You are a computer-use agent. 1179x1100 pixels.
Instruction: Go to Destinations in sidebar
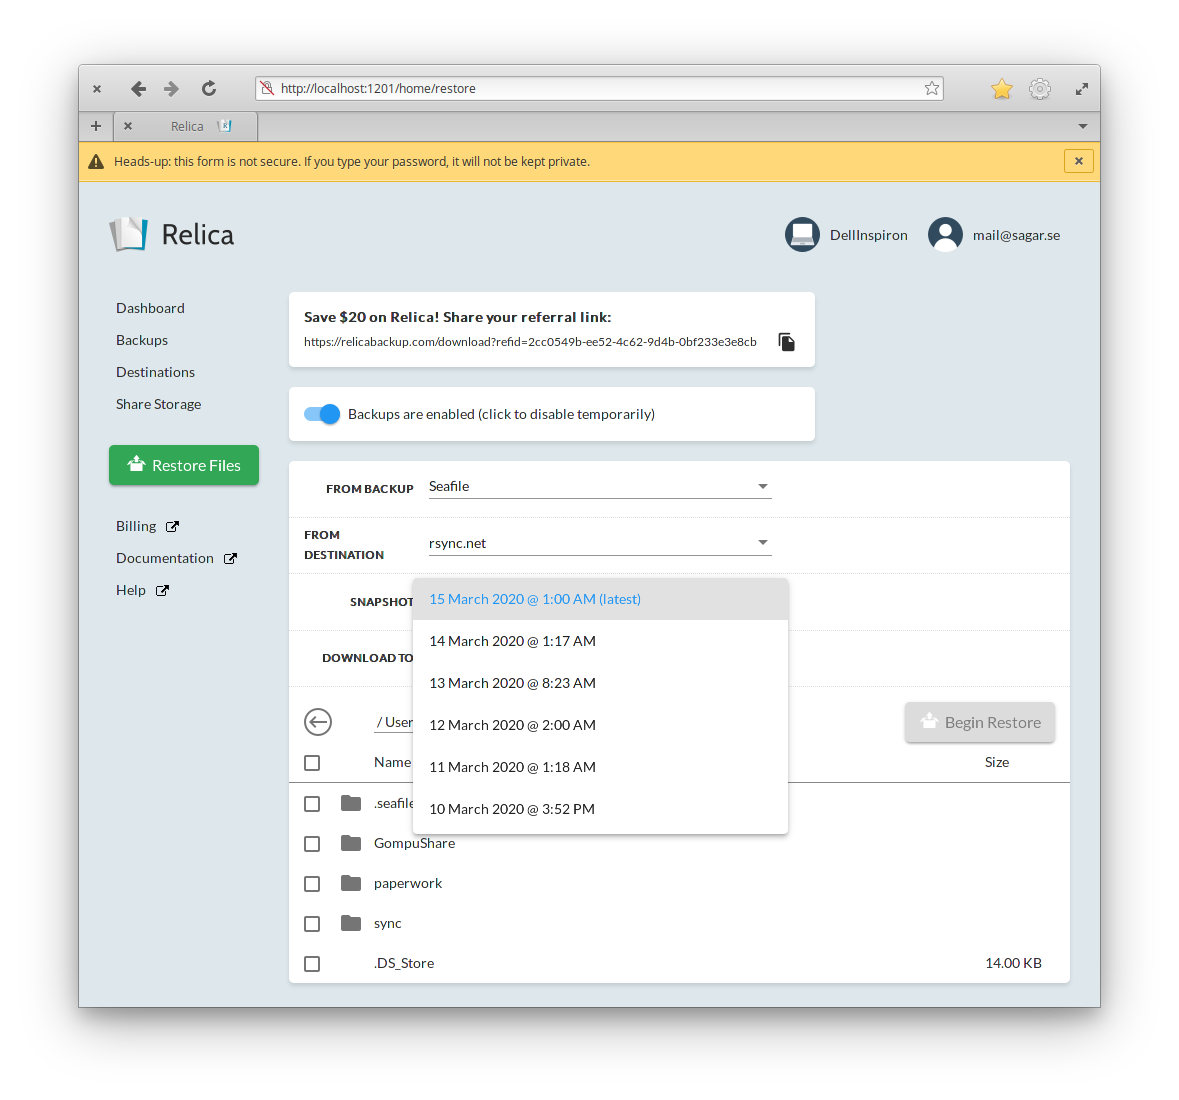(155, 372)
